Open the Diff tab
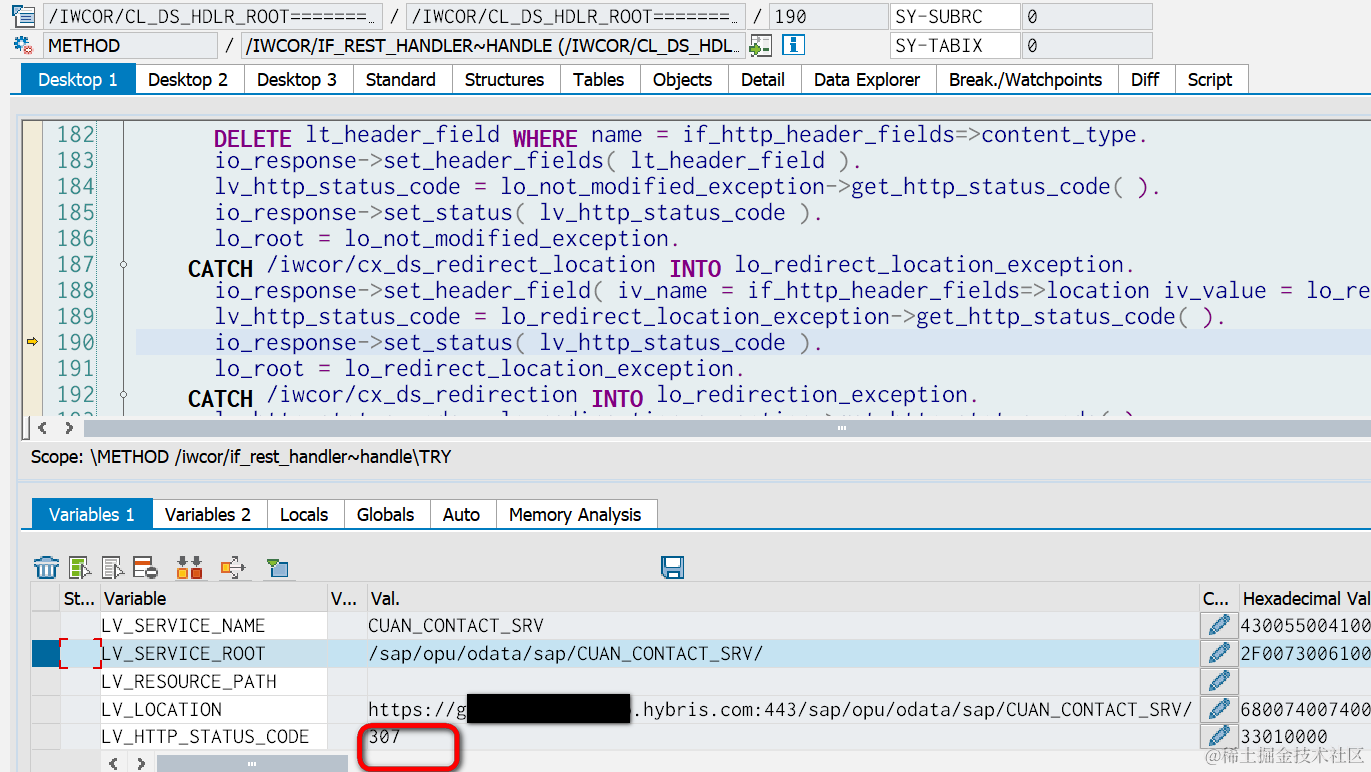This screenshot has width=1371, height=772. (1146, 79)
